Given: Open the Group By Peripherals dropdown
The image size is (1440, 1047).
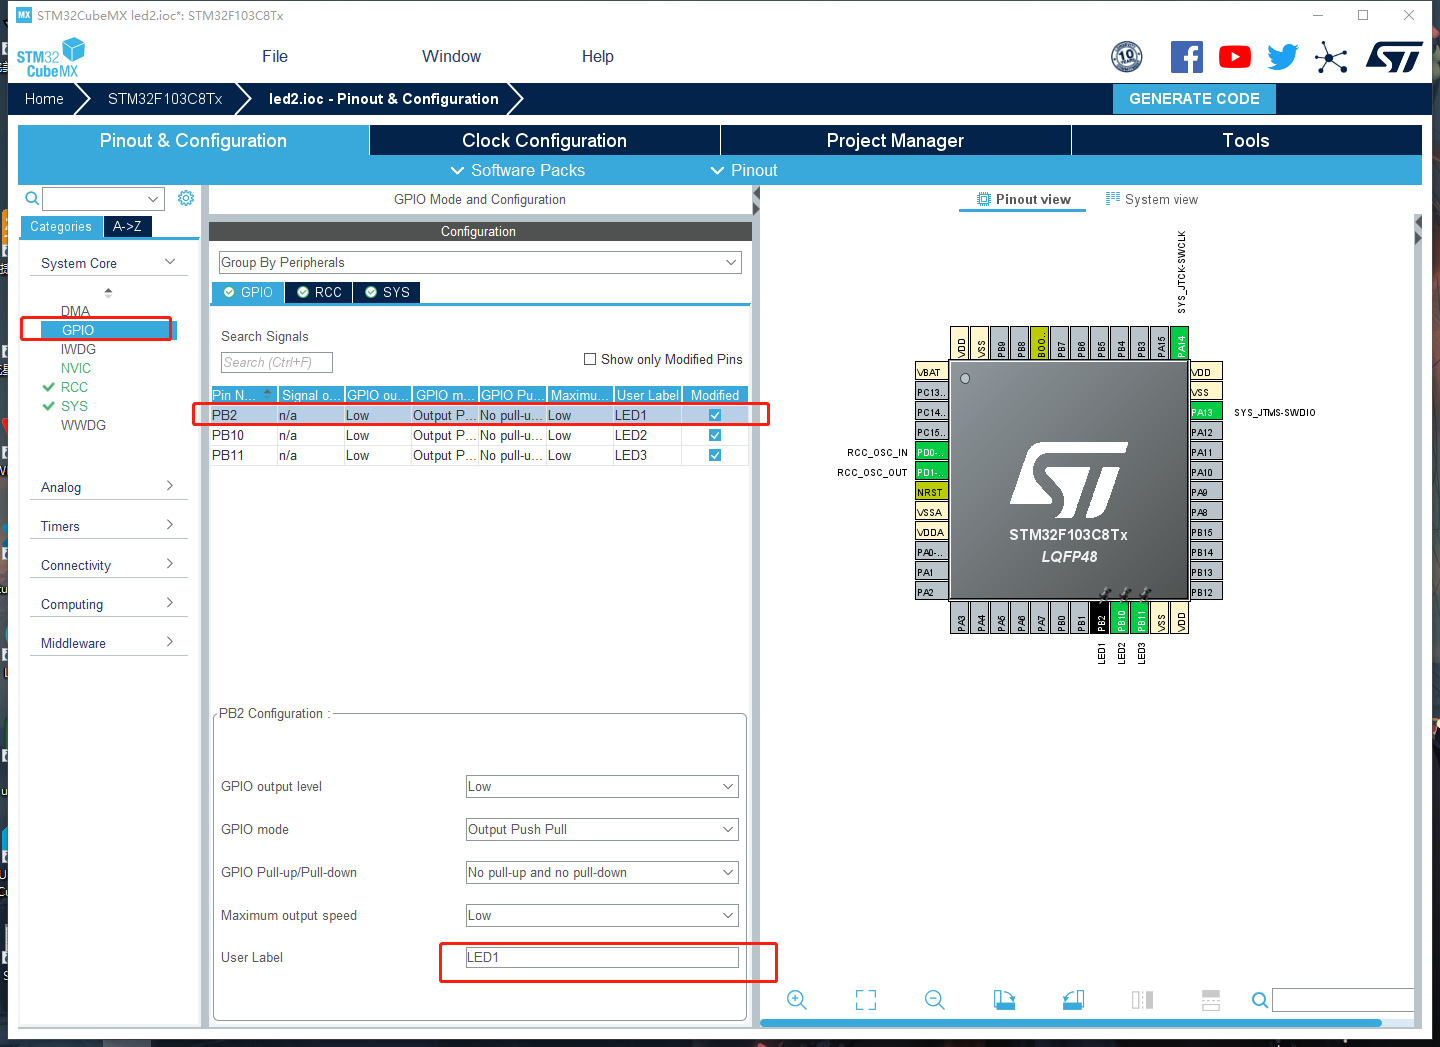Looking at the screenshot, I should [x=480, y=262].
